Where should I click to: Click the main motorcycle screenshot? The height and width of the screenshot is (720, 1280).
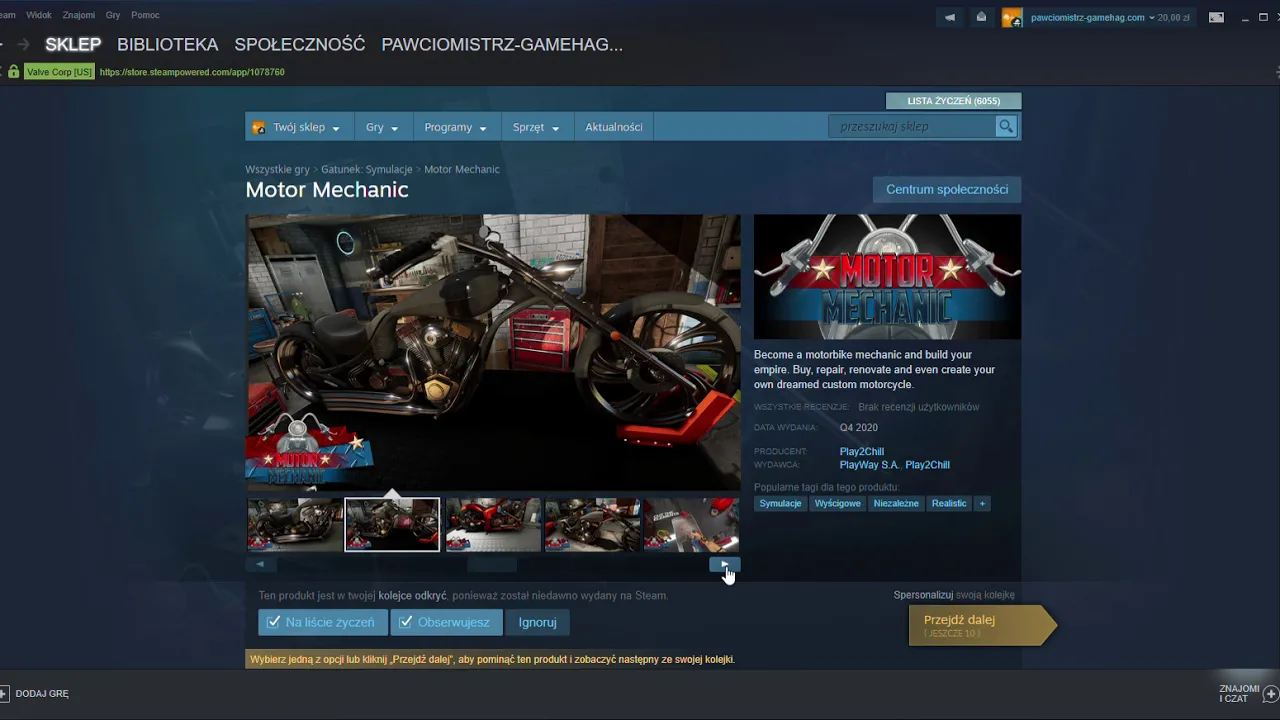click(x=493, y=352)
